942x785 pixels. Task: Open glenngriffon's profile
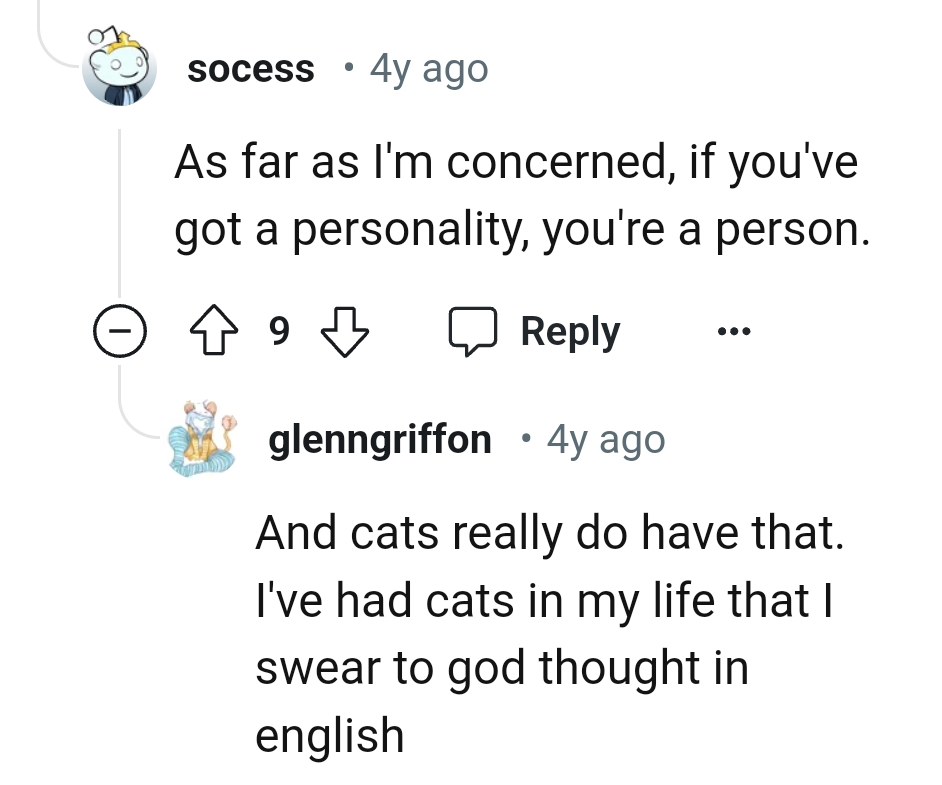379,438
